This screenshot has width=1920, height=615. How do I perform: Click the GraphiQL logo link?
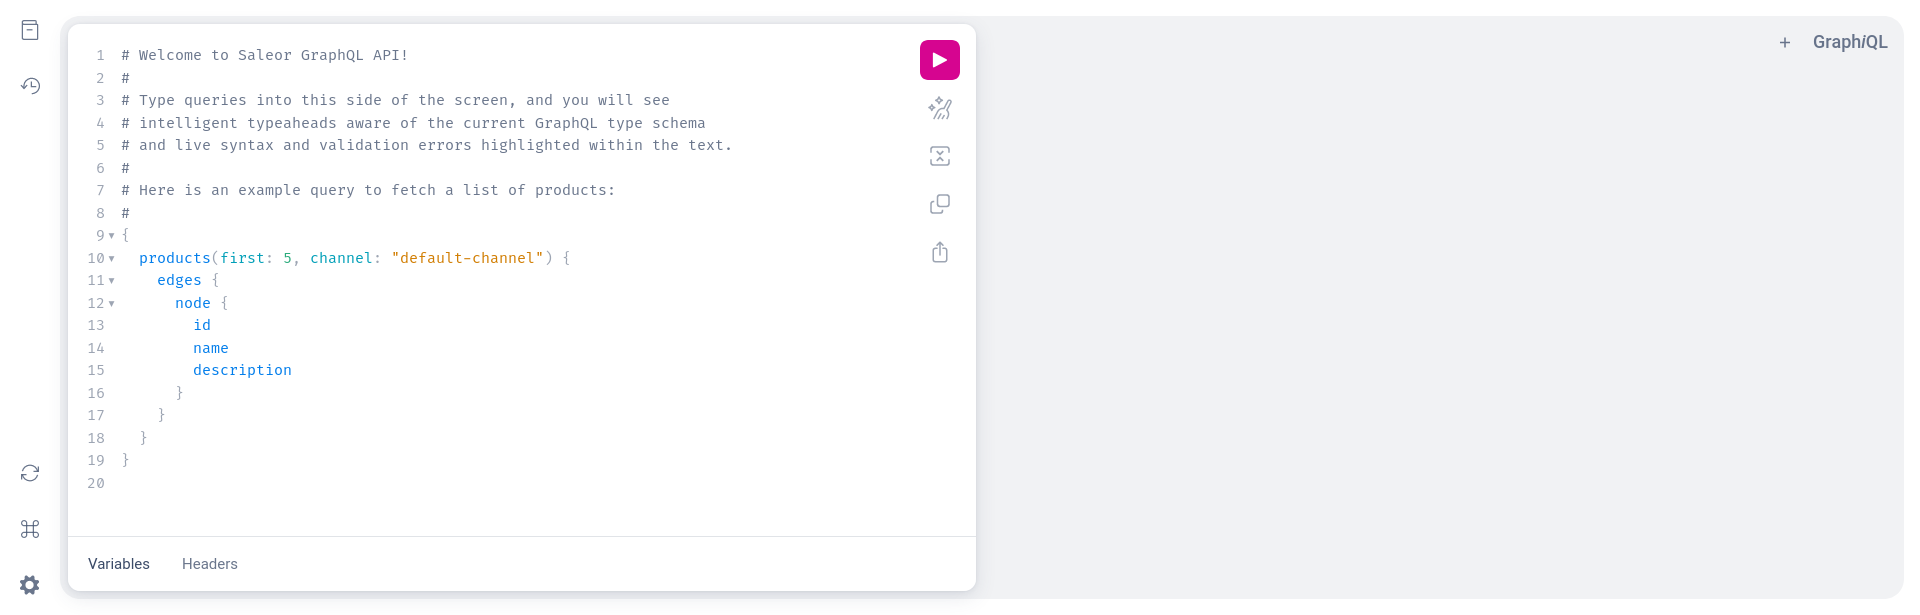[x=1850, y=42]
